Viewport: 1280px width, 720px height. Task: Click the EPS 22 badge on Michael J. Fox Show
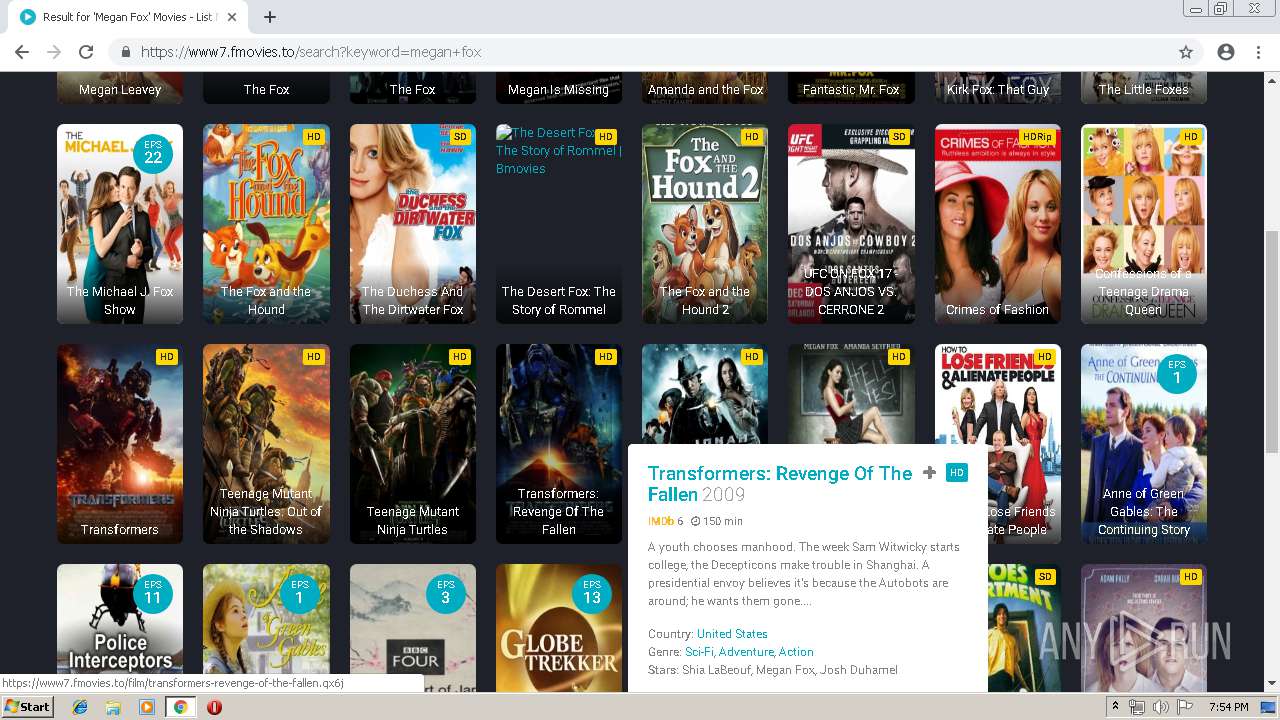click(153, 153)
